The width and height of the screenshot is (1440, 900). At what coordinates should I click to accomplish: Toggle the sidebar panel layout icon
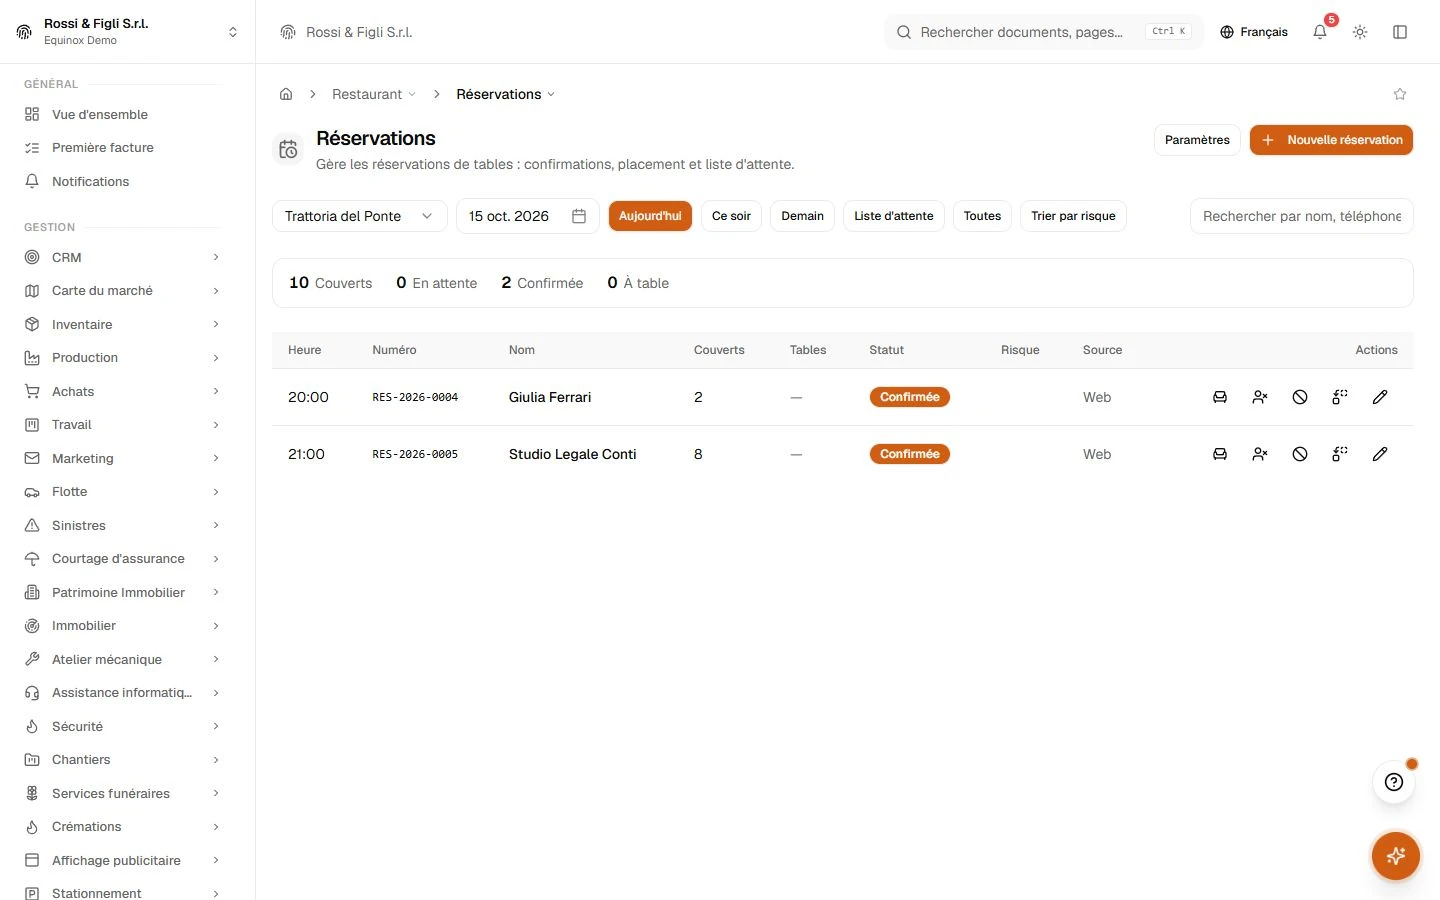click(1400, 32)
